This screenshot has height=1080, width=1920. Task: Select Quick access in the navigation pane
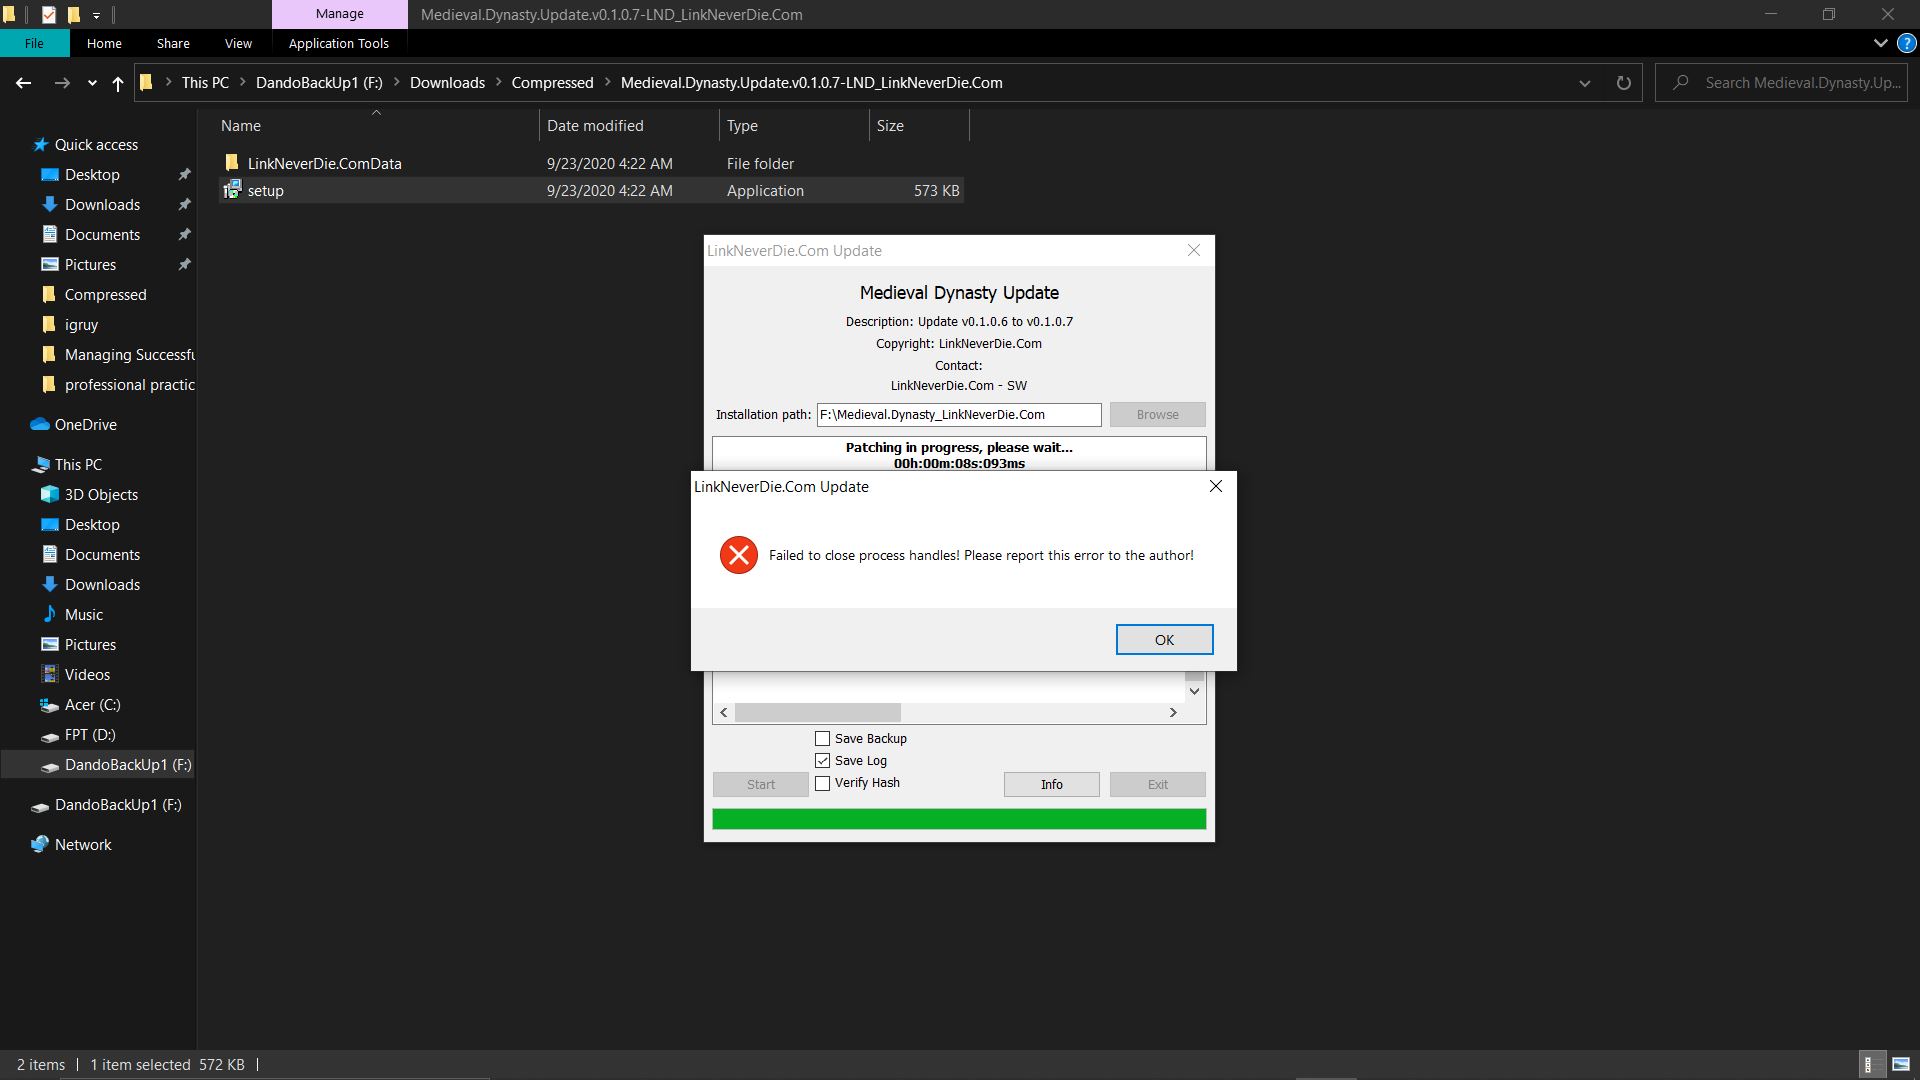(x=96, y=145)
